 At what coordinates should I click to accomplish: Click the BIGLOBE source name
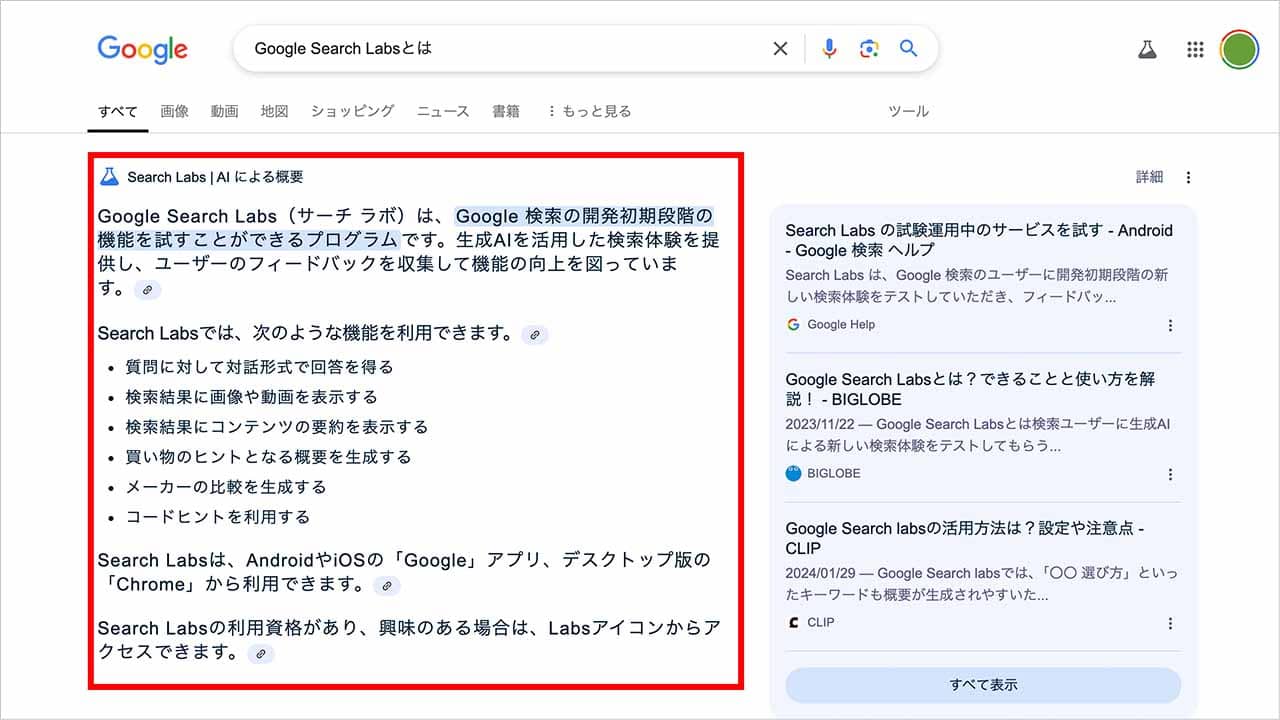point(834,474)
